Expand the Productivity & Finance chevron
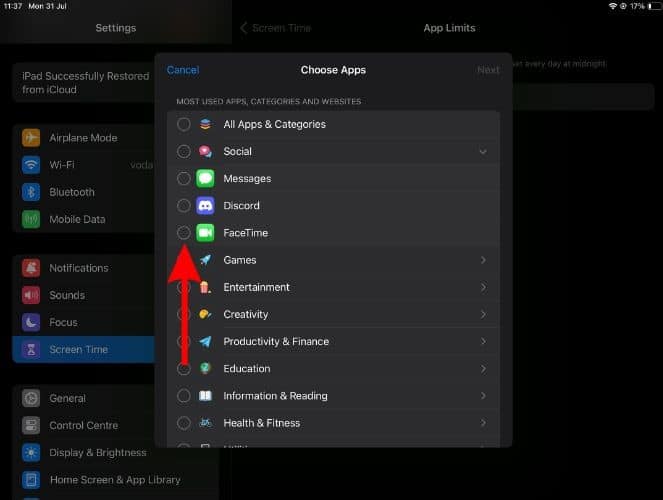This screenshot has height=500, width=663. (483, 342)
